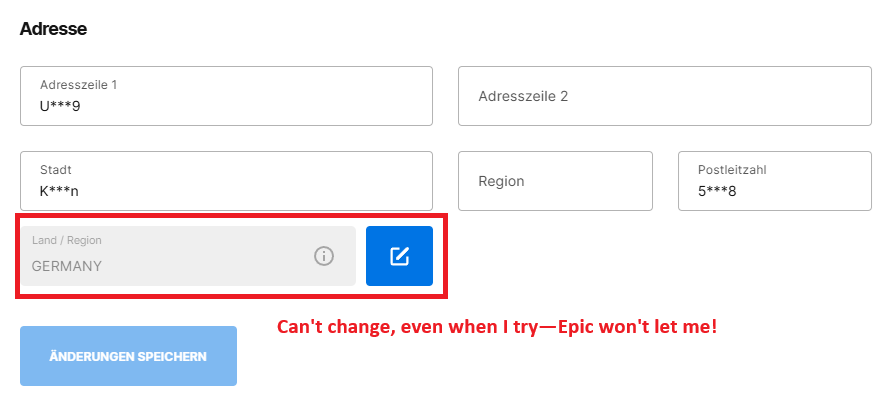Click the masked address value U***9

pyautogui.click(x=60, y=106)
